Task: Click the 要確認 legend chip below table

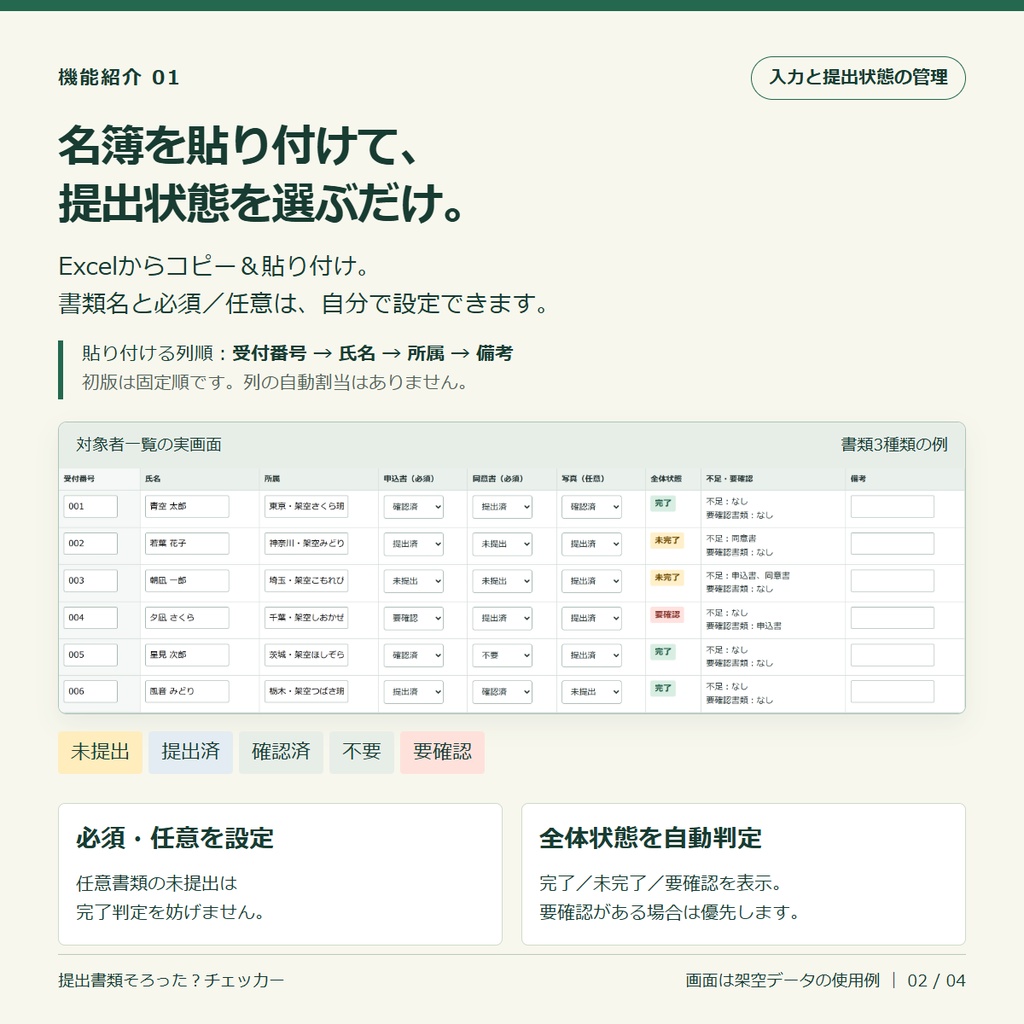Action: pyautogui.click(x=442, y=752)
